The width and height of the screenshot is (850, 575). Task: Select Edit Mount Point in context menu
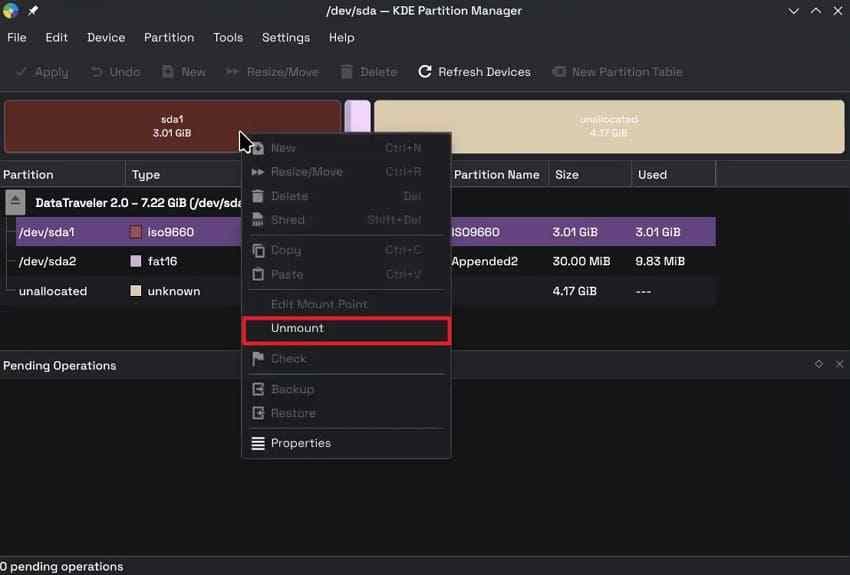[346, 305]
